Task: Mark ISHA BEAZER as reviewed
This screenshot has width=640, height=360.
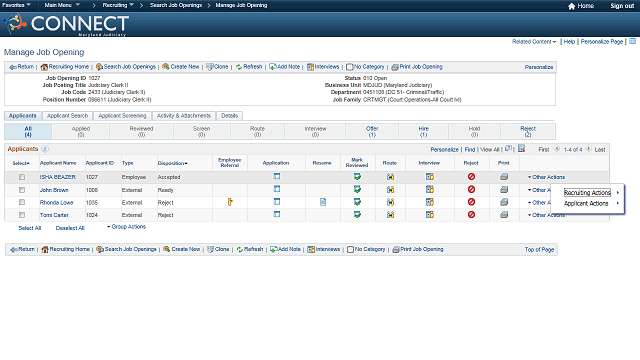Action: pos(357,177)
